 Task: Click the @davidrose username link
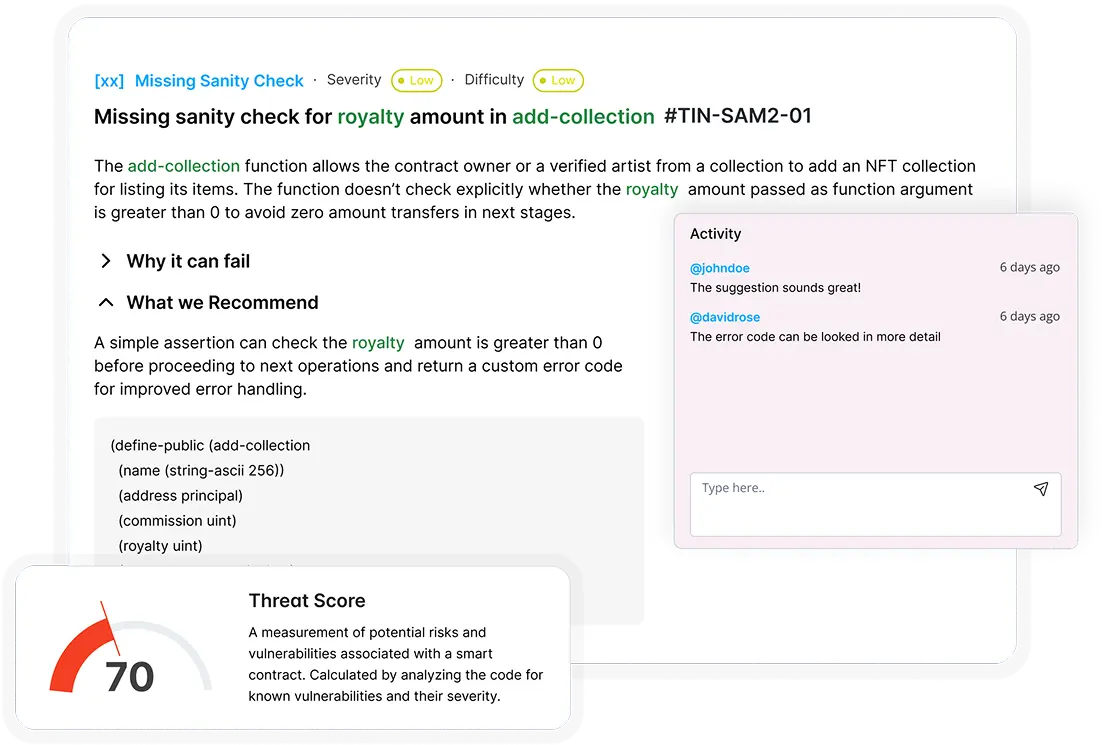[725, 317]
